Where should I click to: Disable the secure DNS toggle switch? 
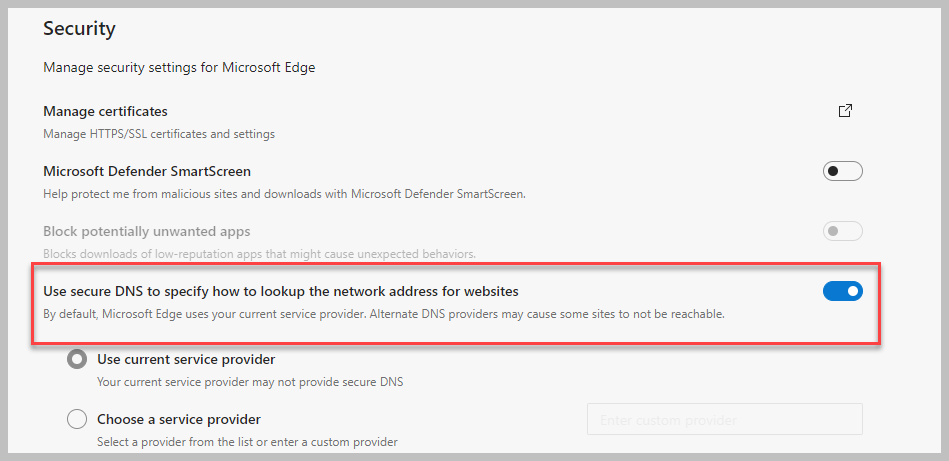coord(842,291)
